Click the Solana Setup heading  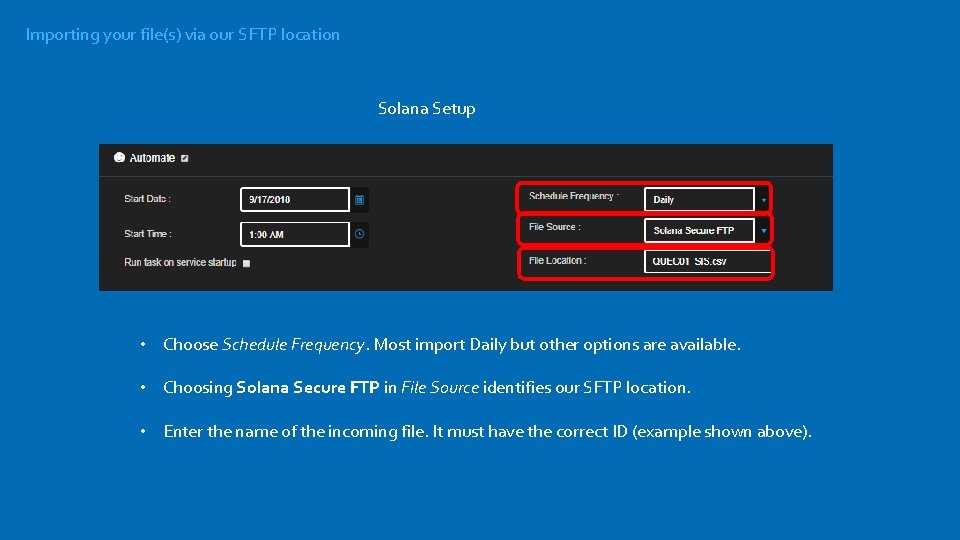coord(427,109)
